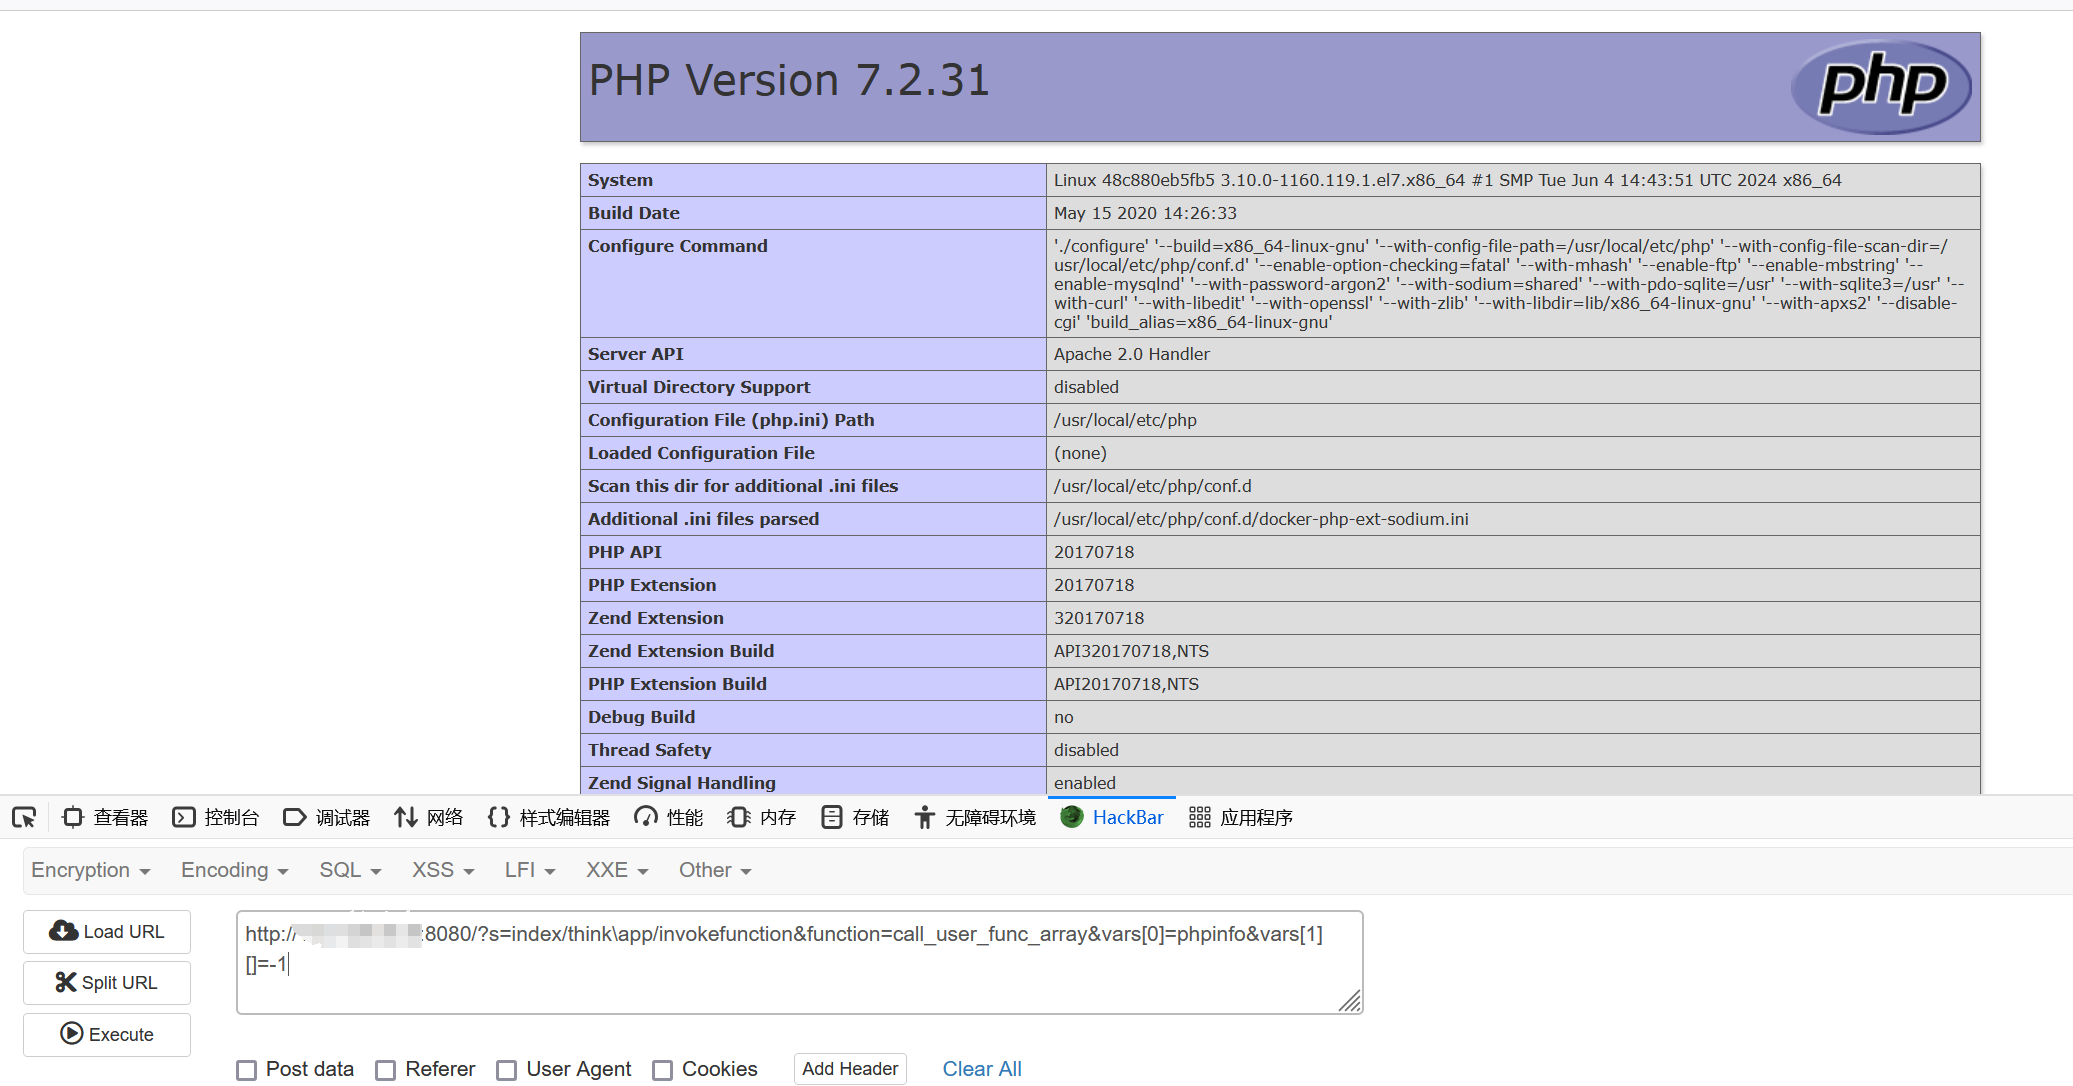The image size is (2073, 1086).
Task: Click the PHP logo in the header
Action: click(x=1880, y=87)
